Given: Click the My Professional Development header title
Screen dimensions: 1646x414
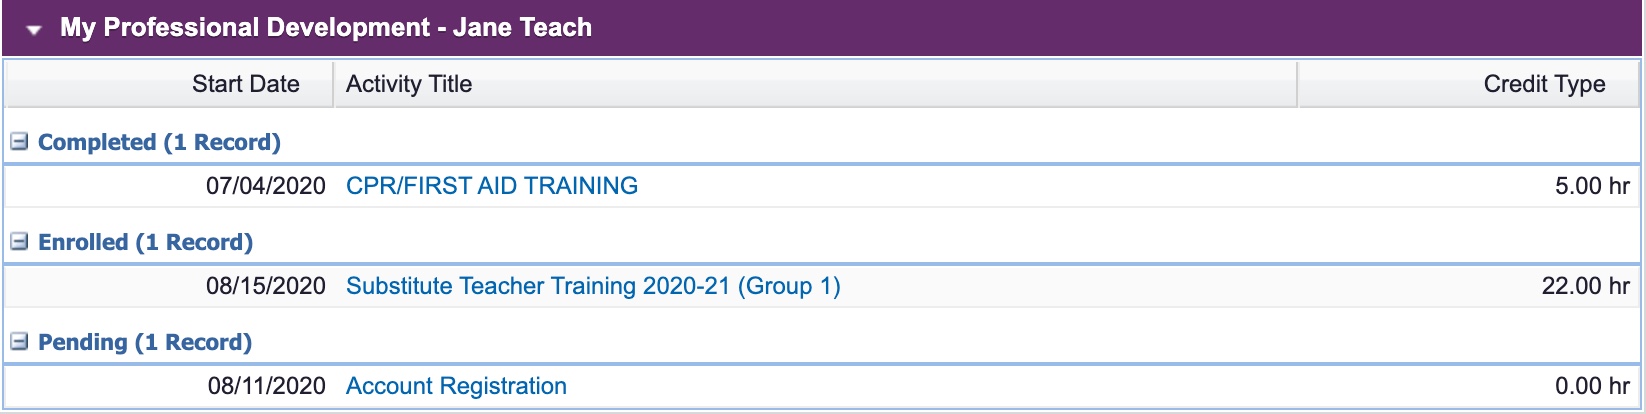Looking at the screenshot, I should (326, 27).
